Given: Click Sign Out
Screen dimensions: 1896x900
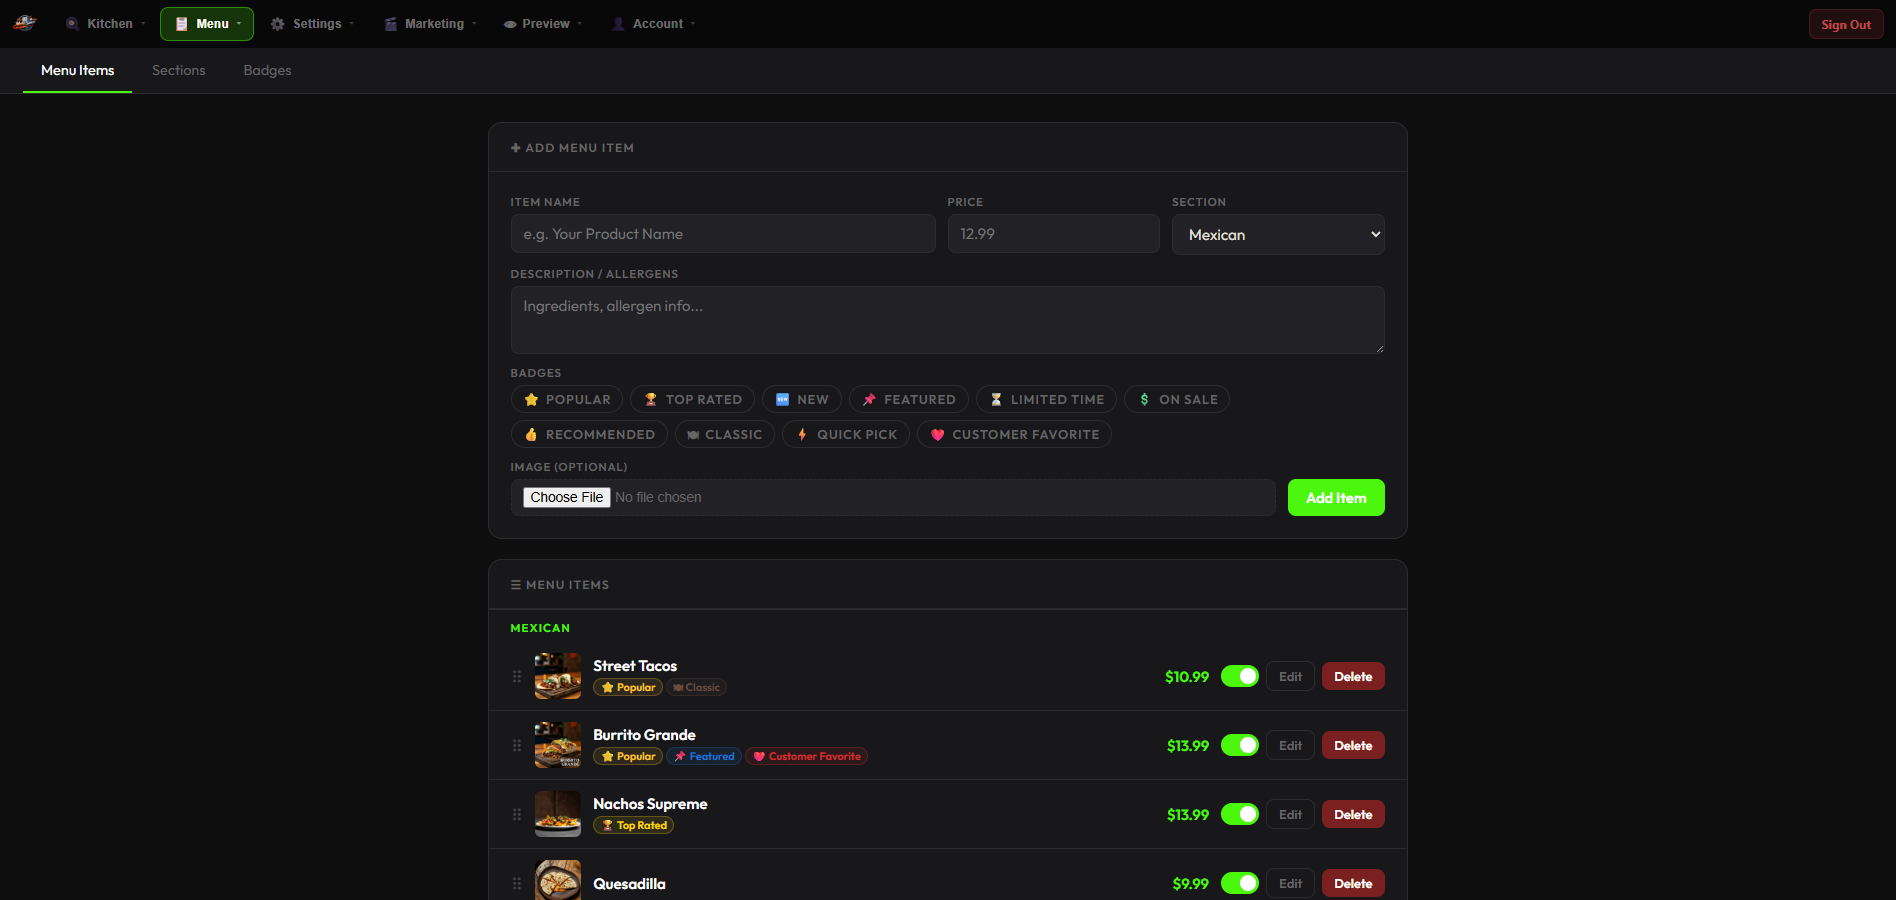Looking at the screenshot, I should click(x=1845, y=23).
